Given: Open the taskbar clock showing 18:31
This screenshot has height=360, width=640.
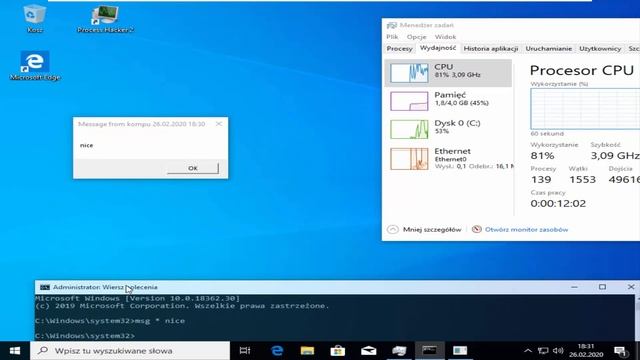Looking at the screenshot, I should 586,351.
